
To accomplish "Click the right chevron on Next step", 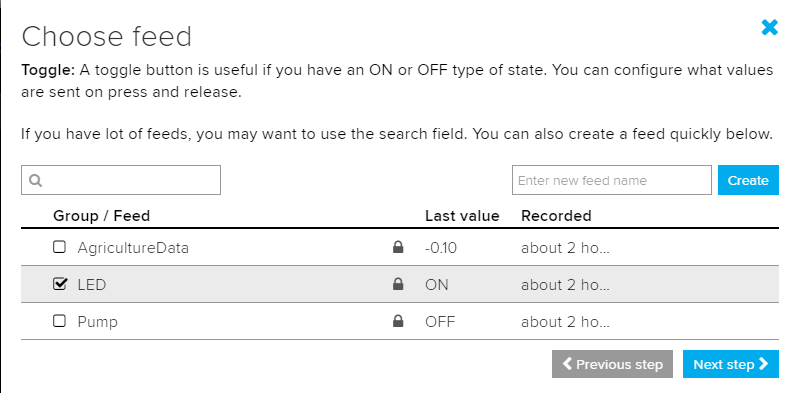I will coord(763,364).
